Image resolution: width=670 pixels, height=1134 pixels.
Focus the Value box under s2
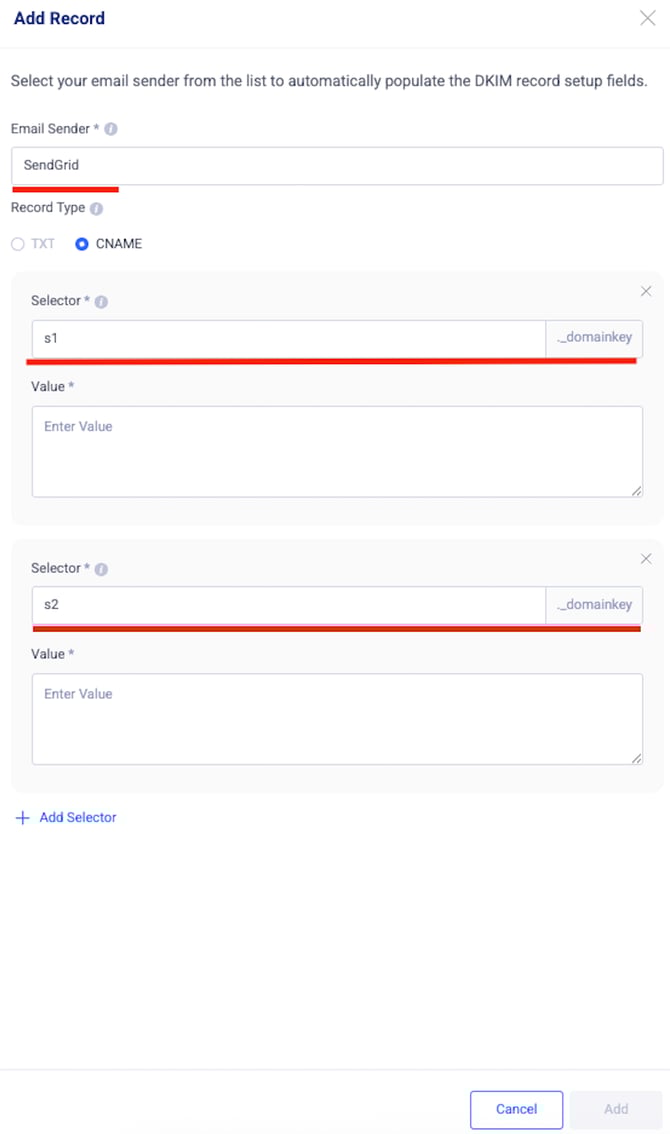click(x=337, y=719)
